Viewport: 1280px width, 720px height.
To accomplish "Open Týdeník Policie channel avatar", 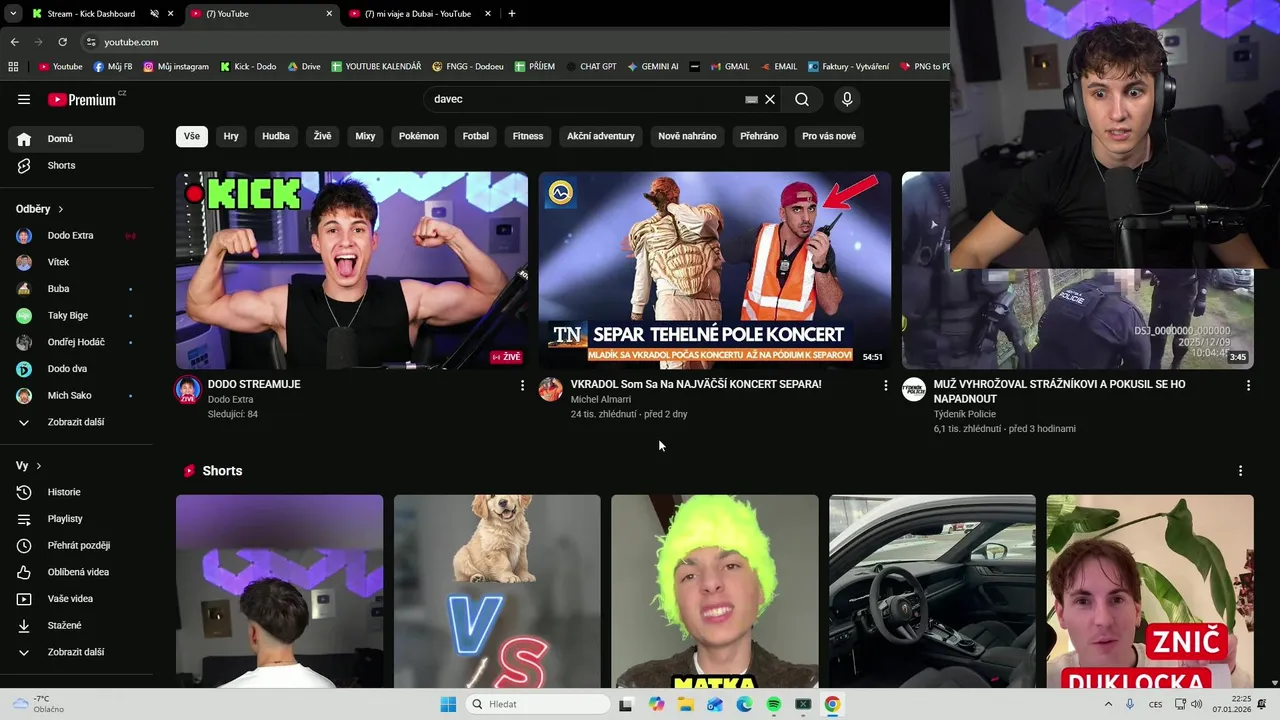I will pyautogui.click(x=914, y=390).
